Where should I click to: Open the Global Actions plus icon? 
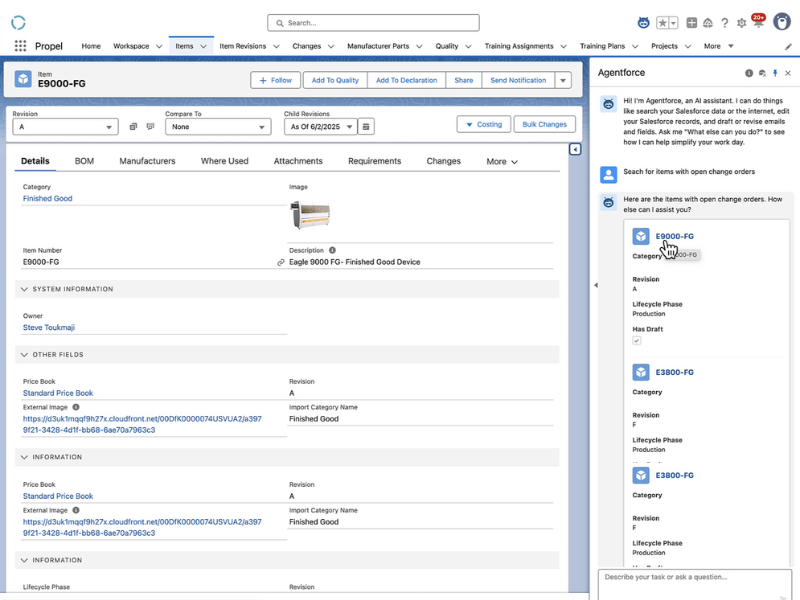pos(691,23)
